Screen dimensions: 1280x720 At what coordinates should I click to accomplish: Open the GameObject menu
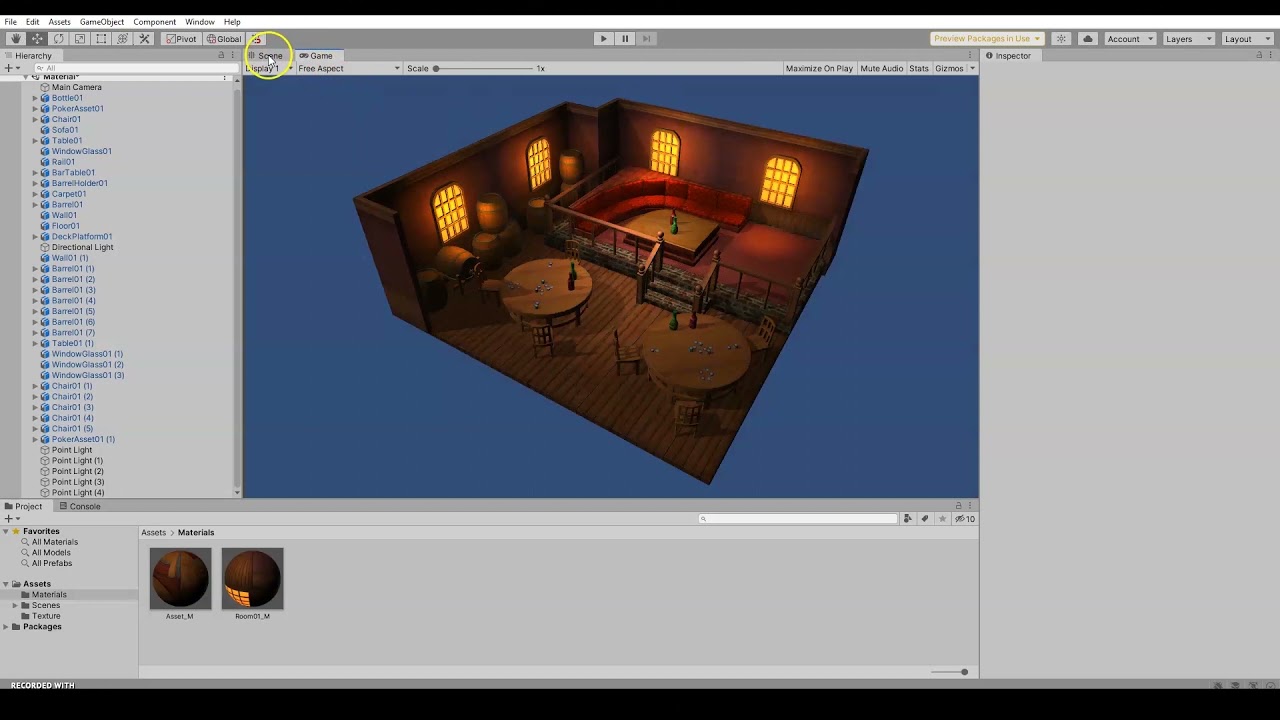(x=102, y=22)
